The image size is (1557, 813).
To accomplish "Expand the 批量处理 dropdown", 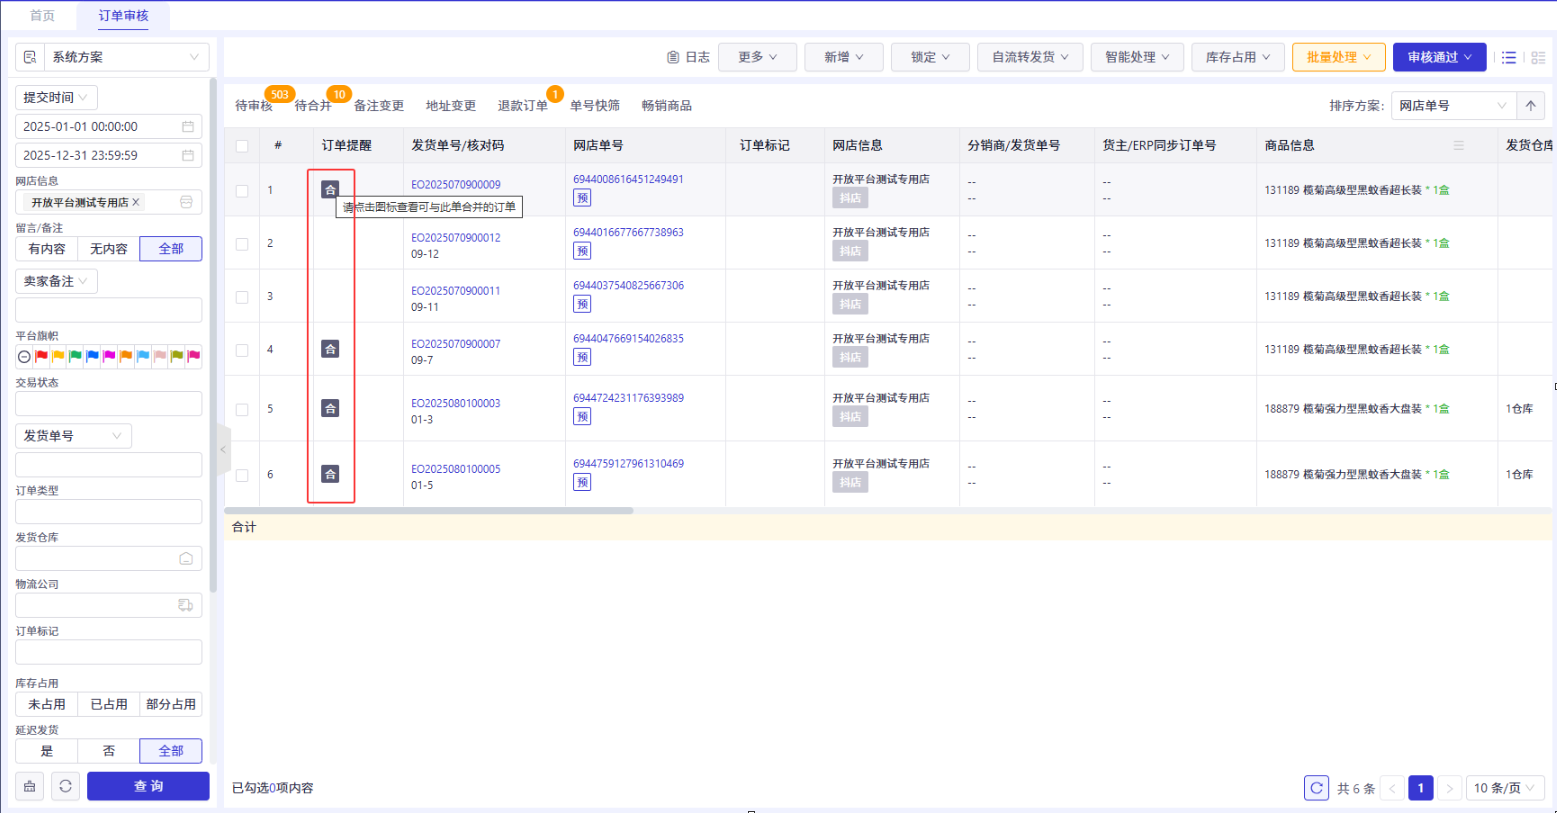I will click(x=1338, y=57).
